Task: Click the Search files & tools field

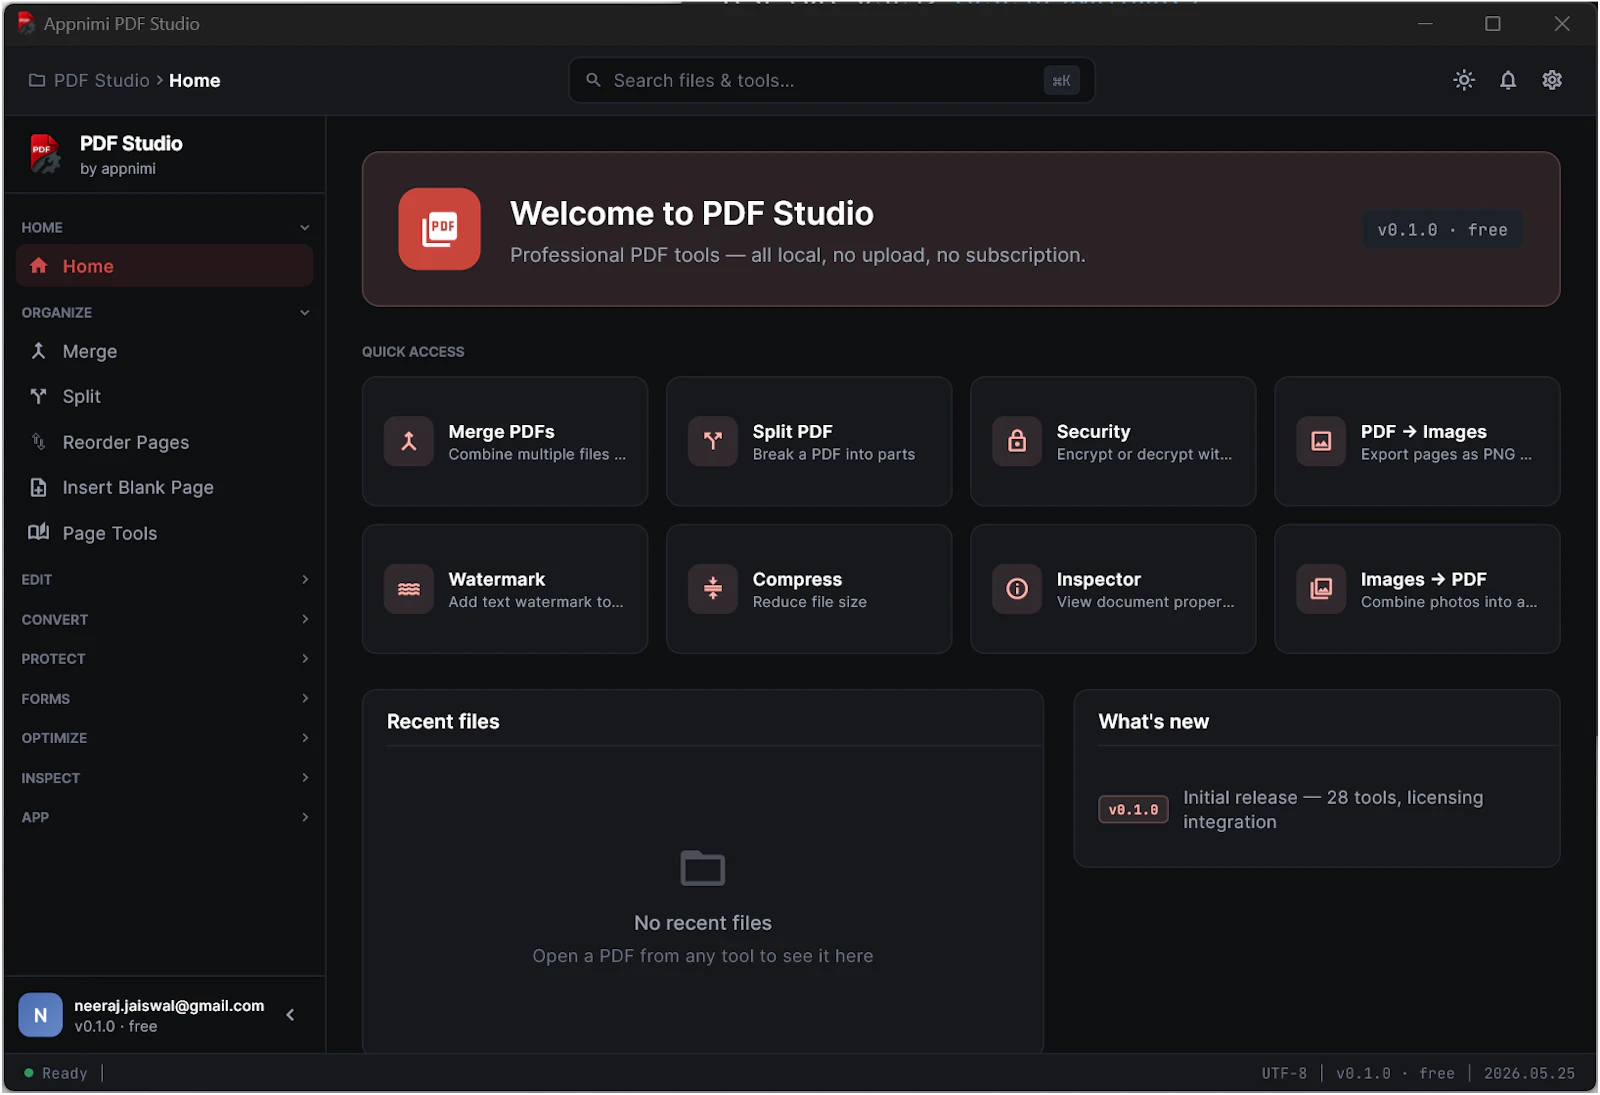Action: [831, 80]
